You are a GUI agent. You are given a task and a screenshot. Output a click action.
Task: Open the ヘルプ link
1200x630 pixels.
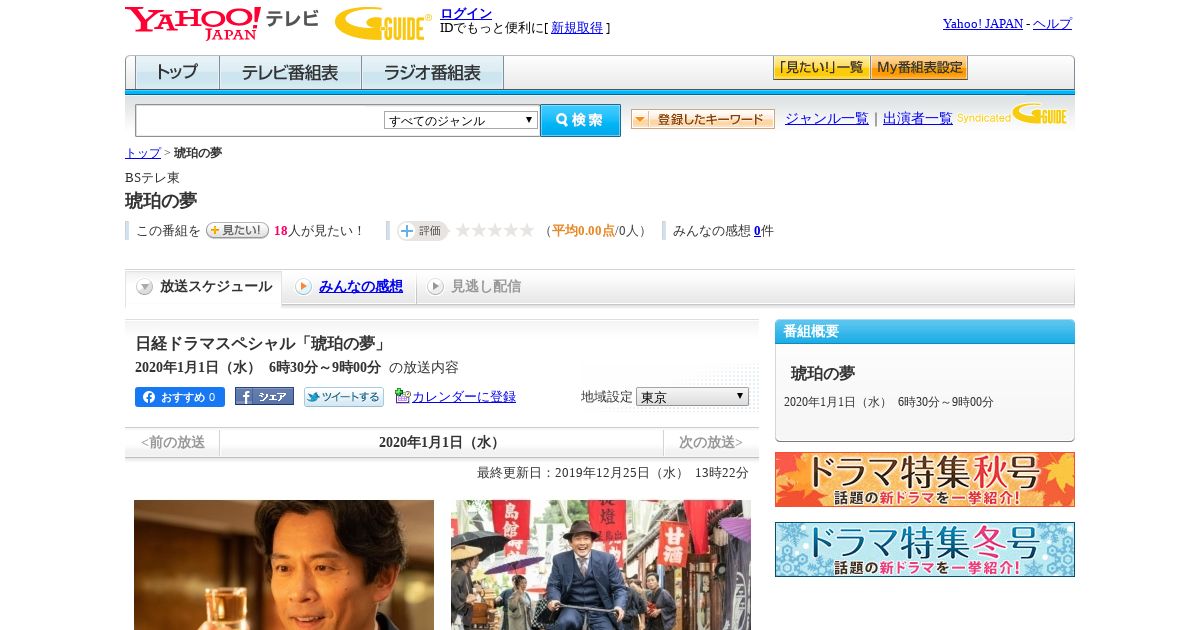point(1052,23)
